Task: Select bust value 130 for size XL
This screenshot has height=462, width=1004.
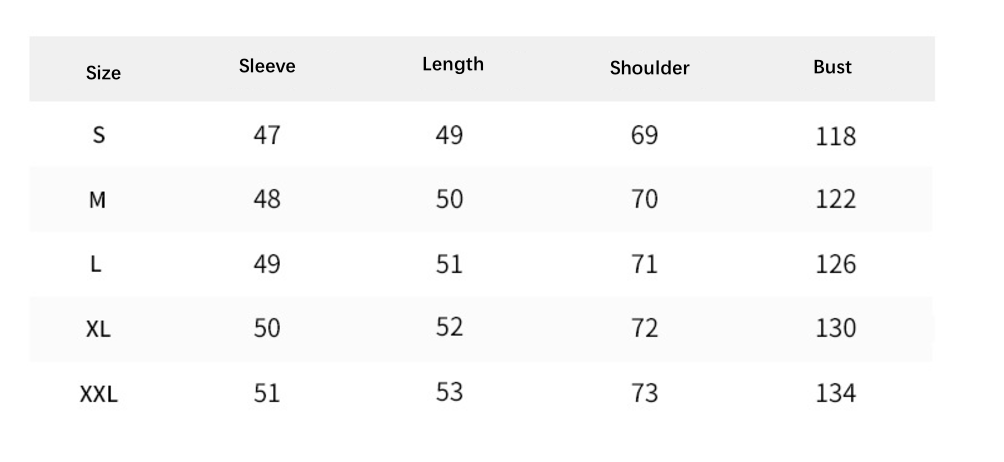Action: coord(835,328)
